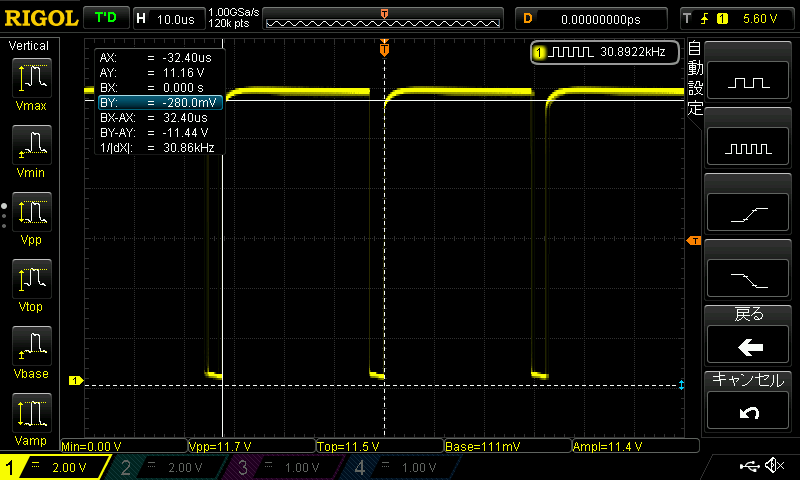Click the orange trigger level marker at right
800x480 pixels.
694,240
